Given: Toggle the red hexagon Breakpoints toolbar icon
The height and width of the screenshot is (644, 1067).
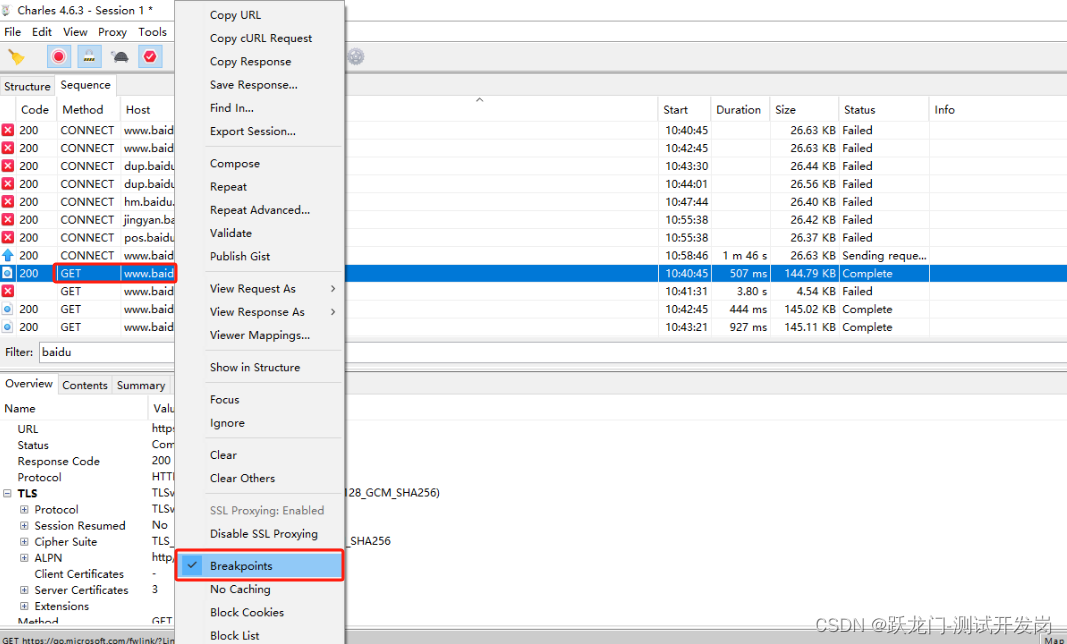Looking at the screenshot, I should click(150, 57).
